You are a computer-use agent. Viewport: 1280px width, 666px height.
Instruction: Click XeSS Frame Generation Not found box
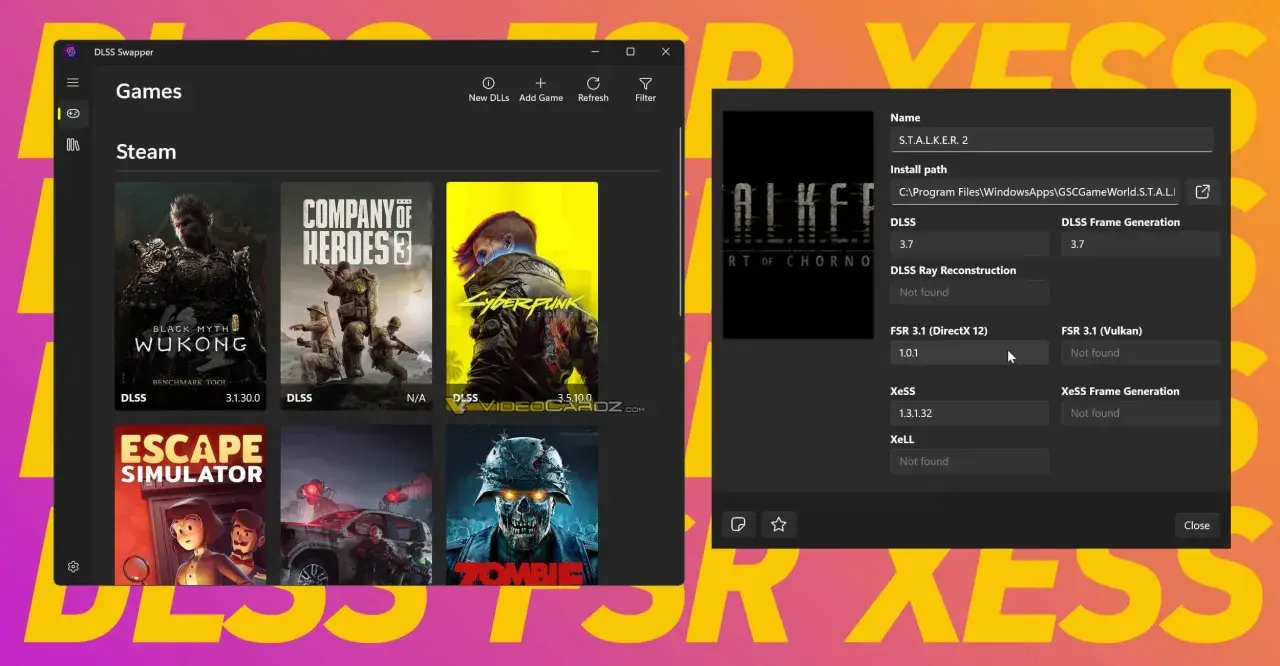click(1140, 413)
